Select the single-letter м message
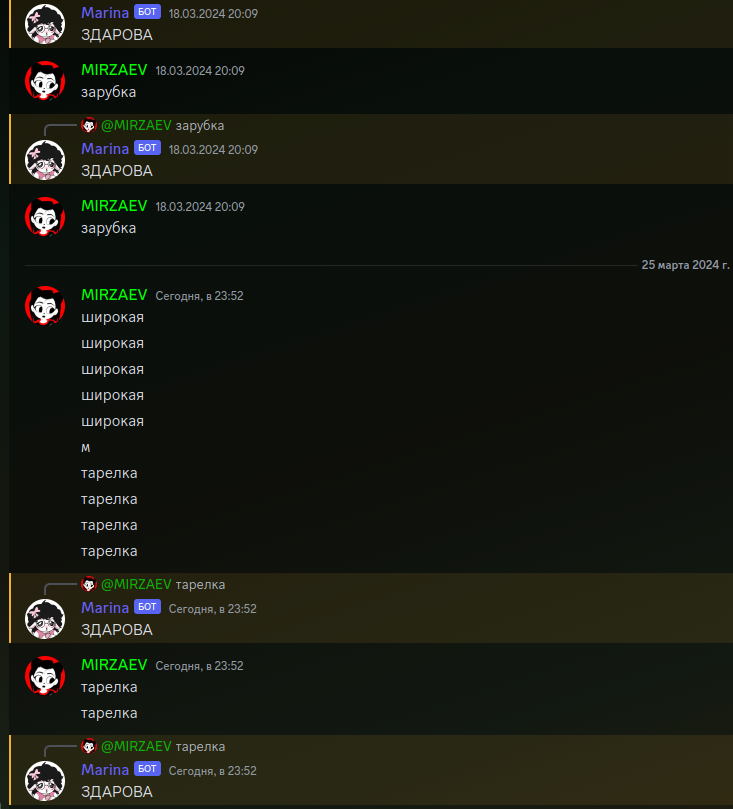The height and width of the screenshot is (809, 733). [86, 447]
